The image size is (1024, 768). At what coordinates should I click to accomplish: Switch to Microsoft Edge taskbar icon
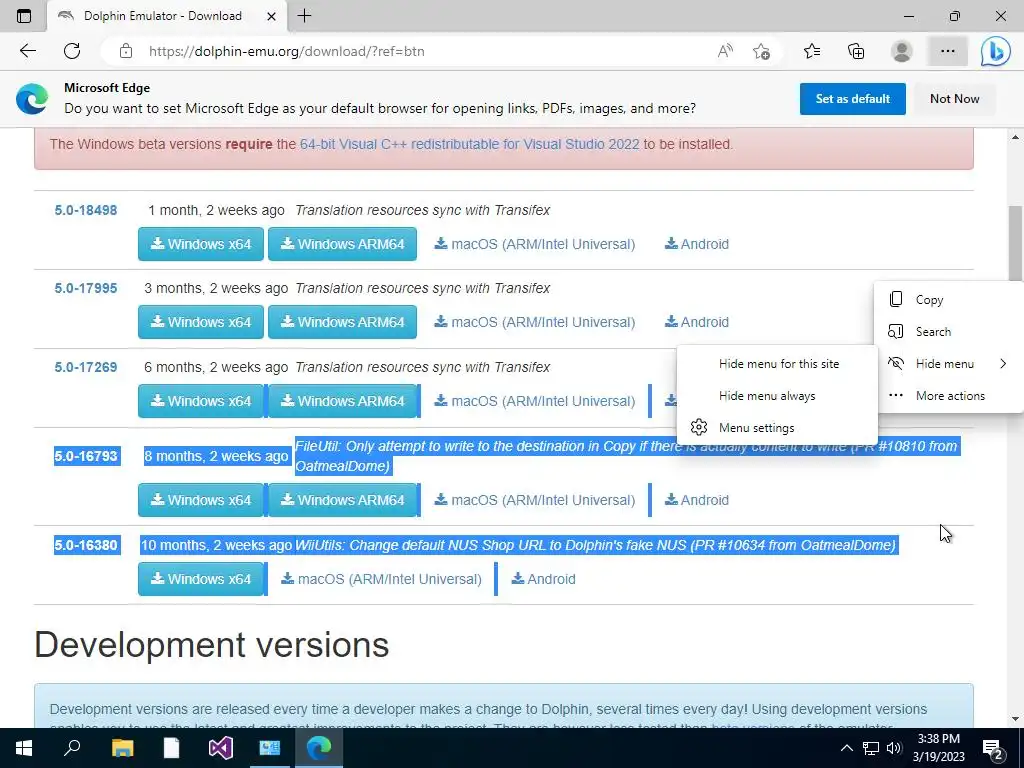319,748
